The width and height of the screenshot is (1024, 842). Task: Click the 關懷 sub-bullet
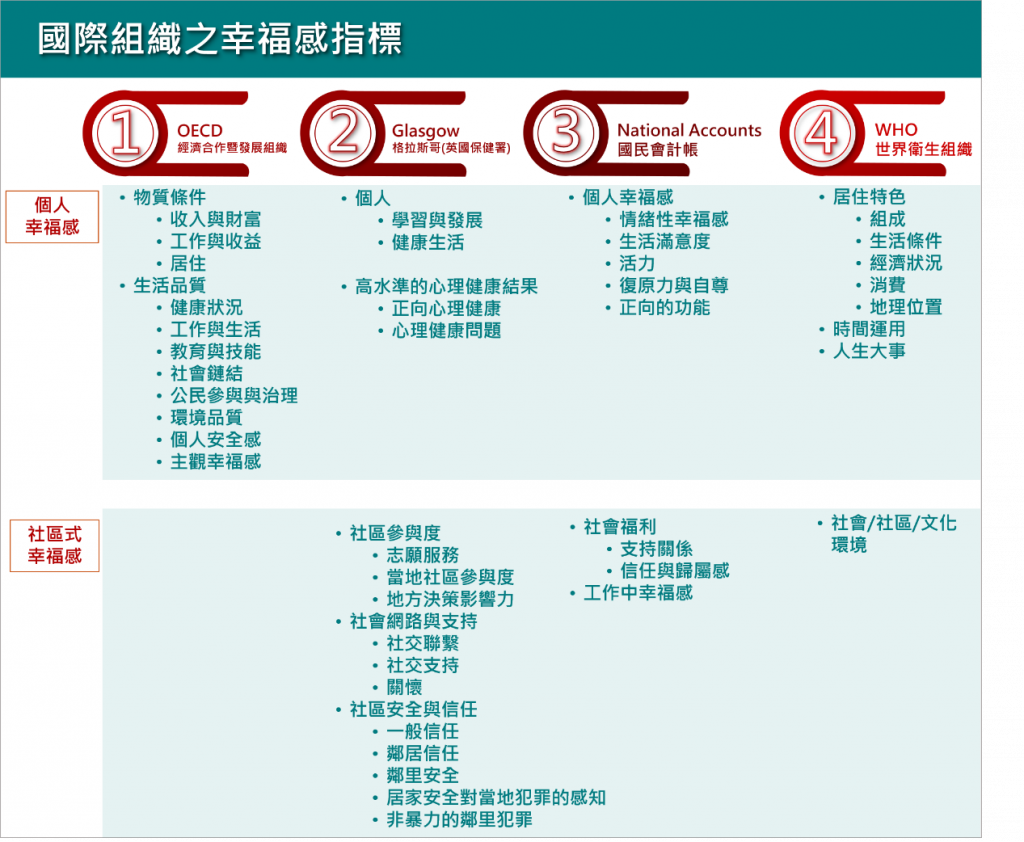[404, 687]
